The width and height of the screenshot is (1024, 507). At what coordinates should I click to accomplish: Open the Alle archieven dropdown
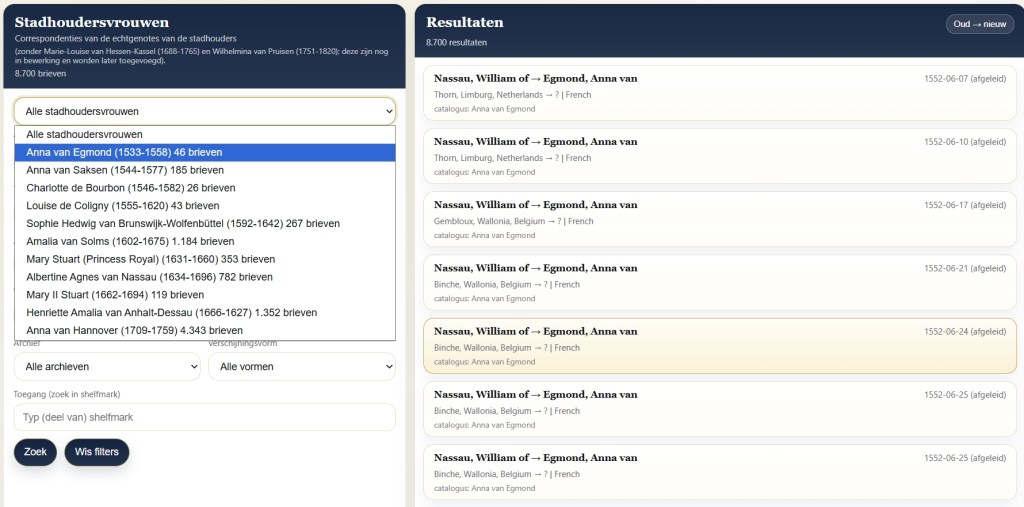(107, 367)
